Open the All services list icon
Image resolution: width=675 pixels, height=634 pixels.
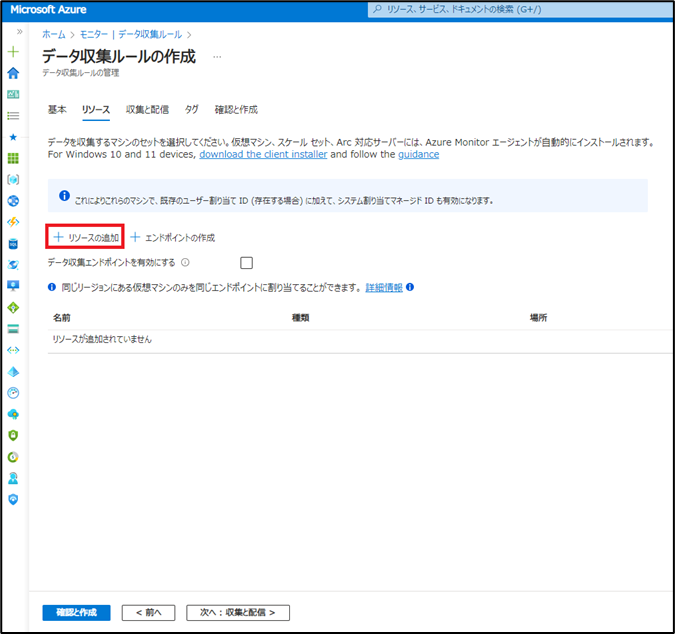pos(13,115)
